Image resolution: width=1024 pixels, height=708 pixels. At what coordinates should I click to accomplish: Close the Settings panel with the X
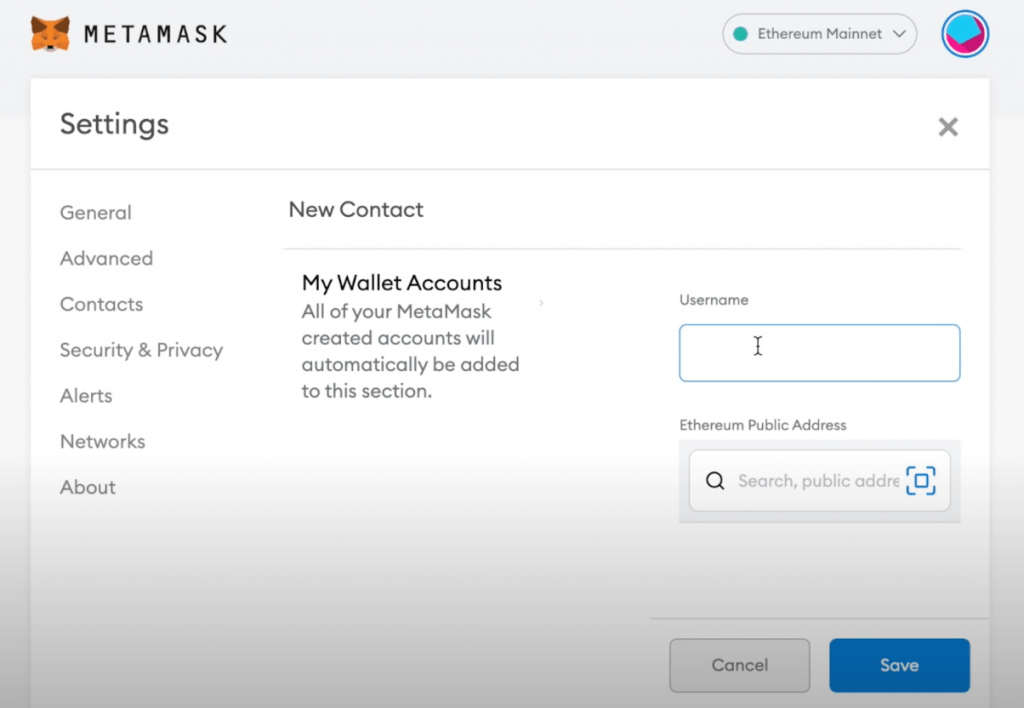[948, 127]
